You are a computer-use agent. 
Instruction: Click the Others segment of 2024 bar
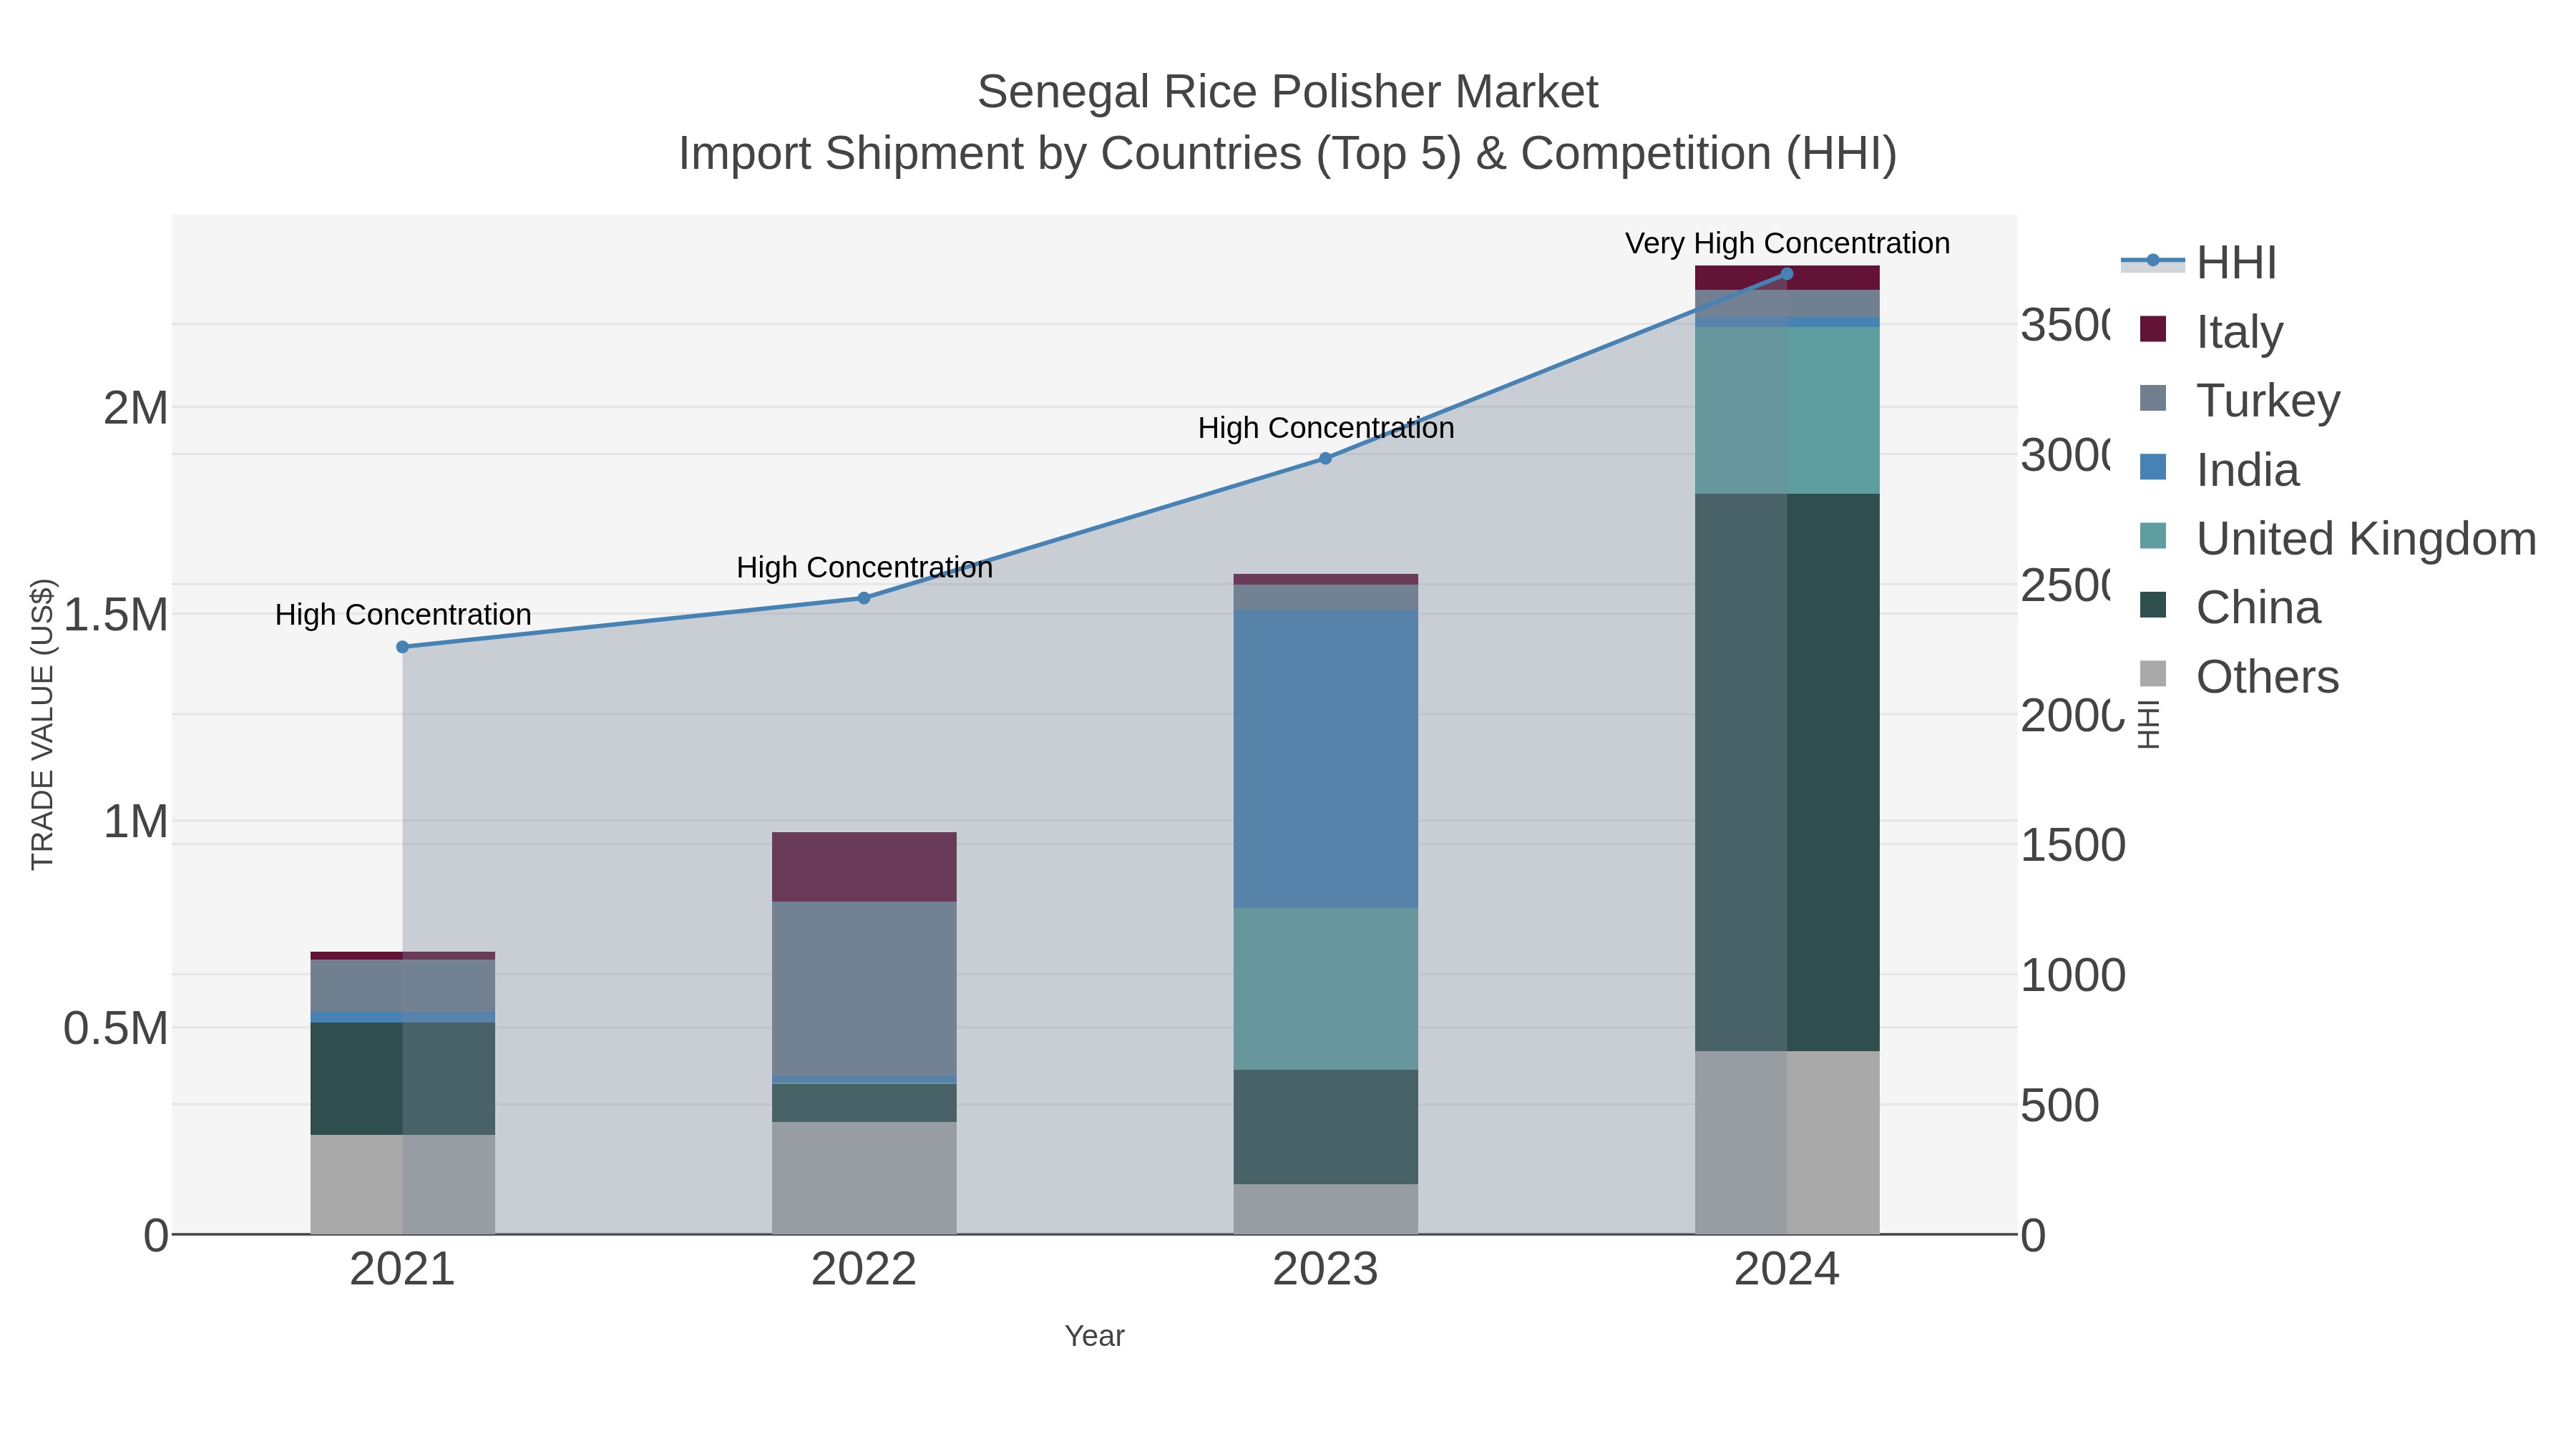coord(1787,1142)
